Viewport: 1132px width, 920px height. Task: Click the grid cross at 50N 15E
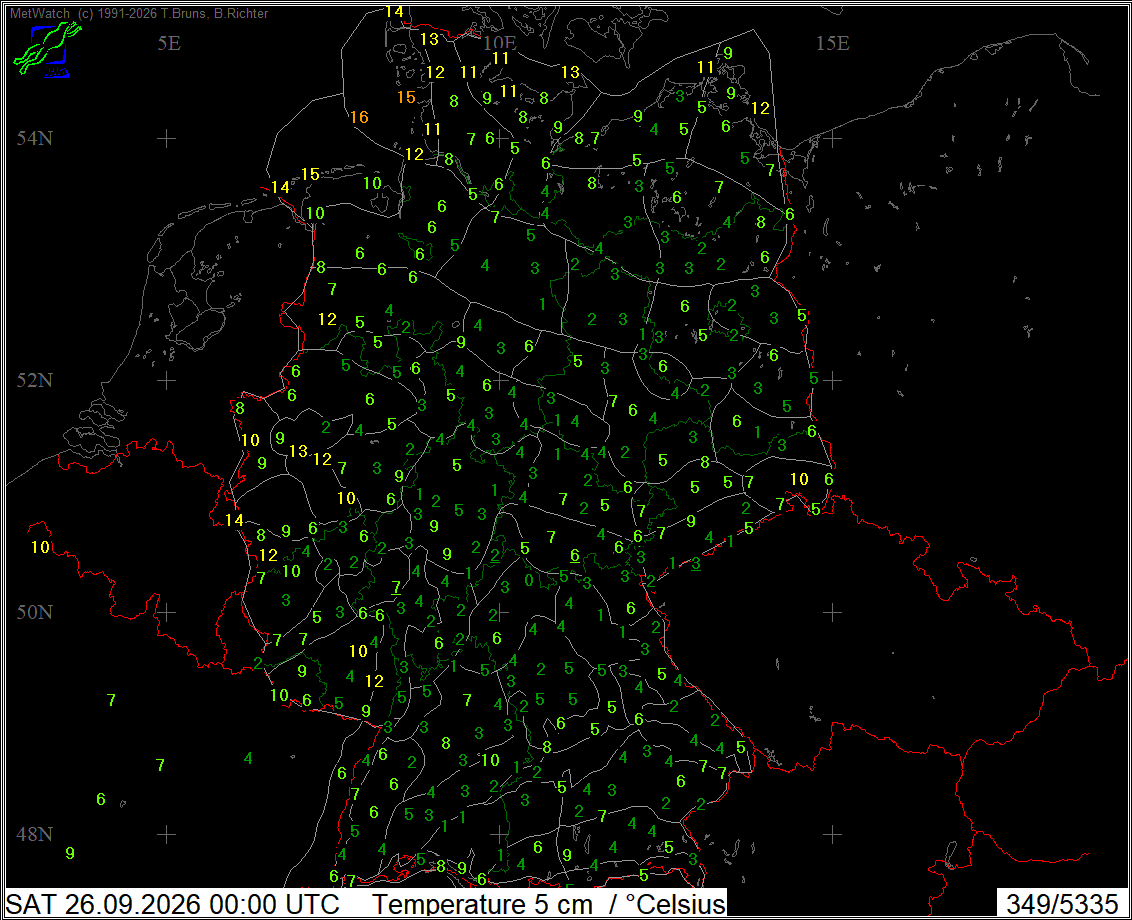[x=832, y=612]
